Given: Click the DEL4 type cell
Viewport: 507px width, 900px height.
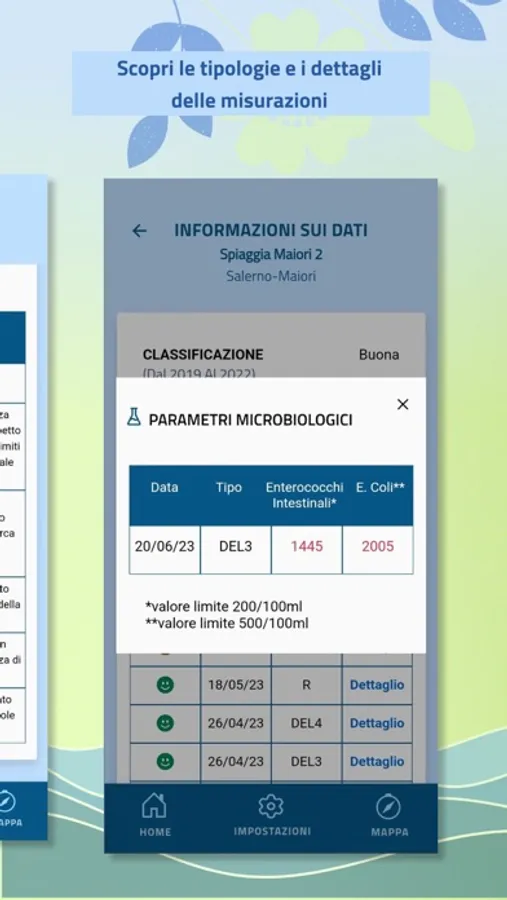Looking at the screenshot, I should click(306, 723).
